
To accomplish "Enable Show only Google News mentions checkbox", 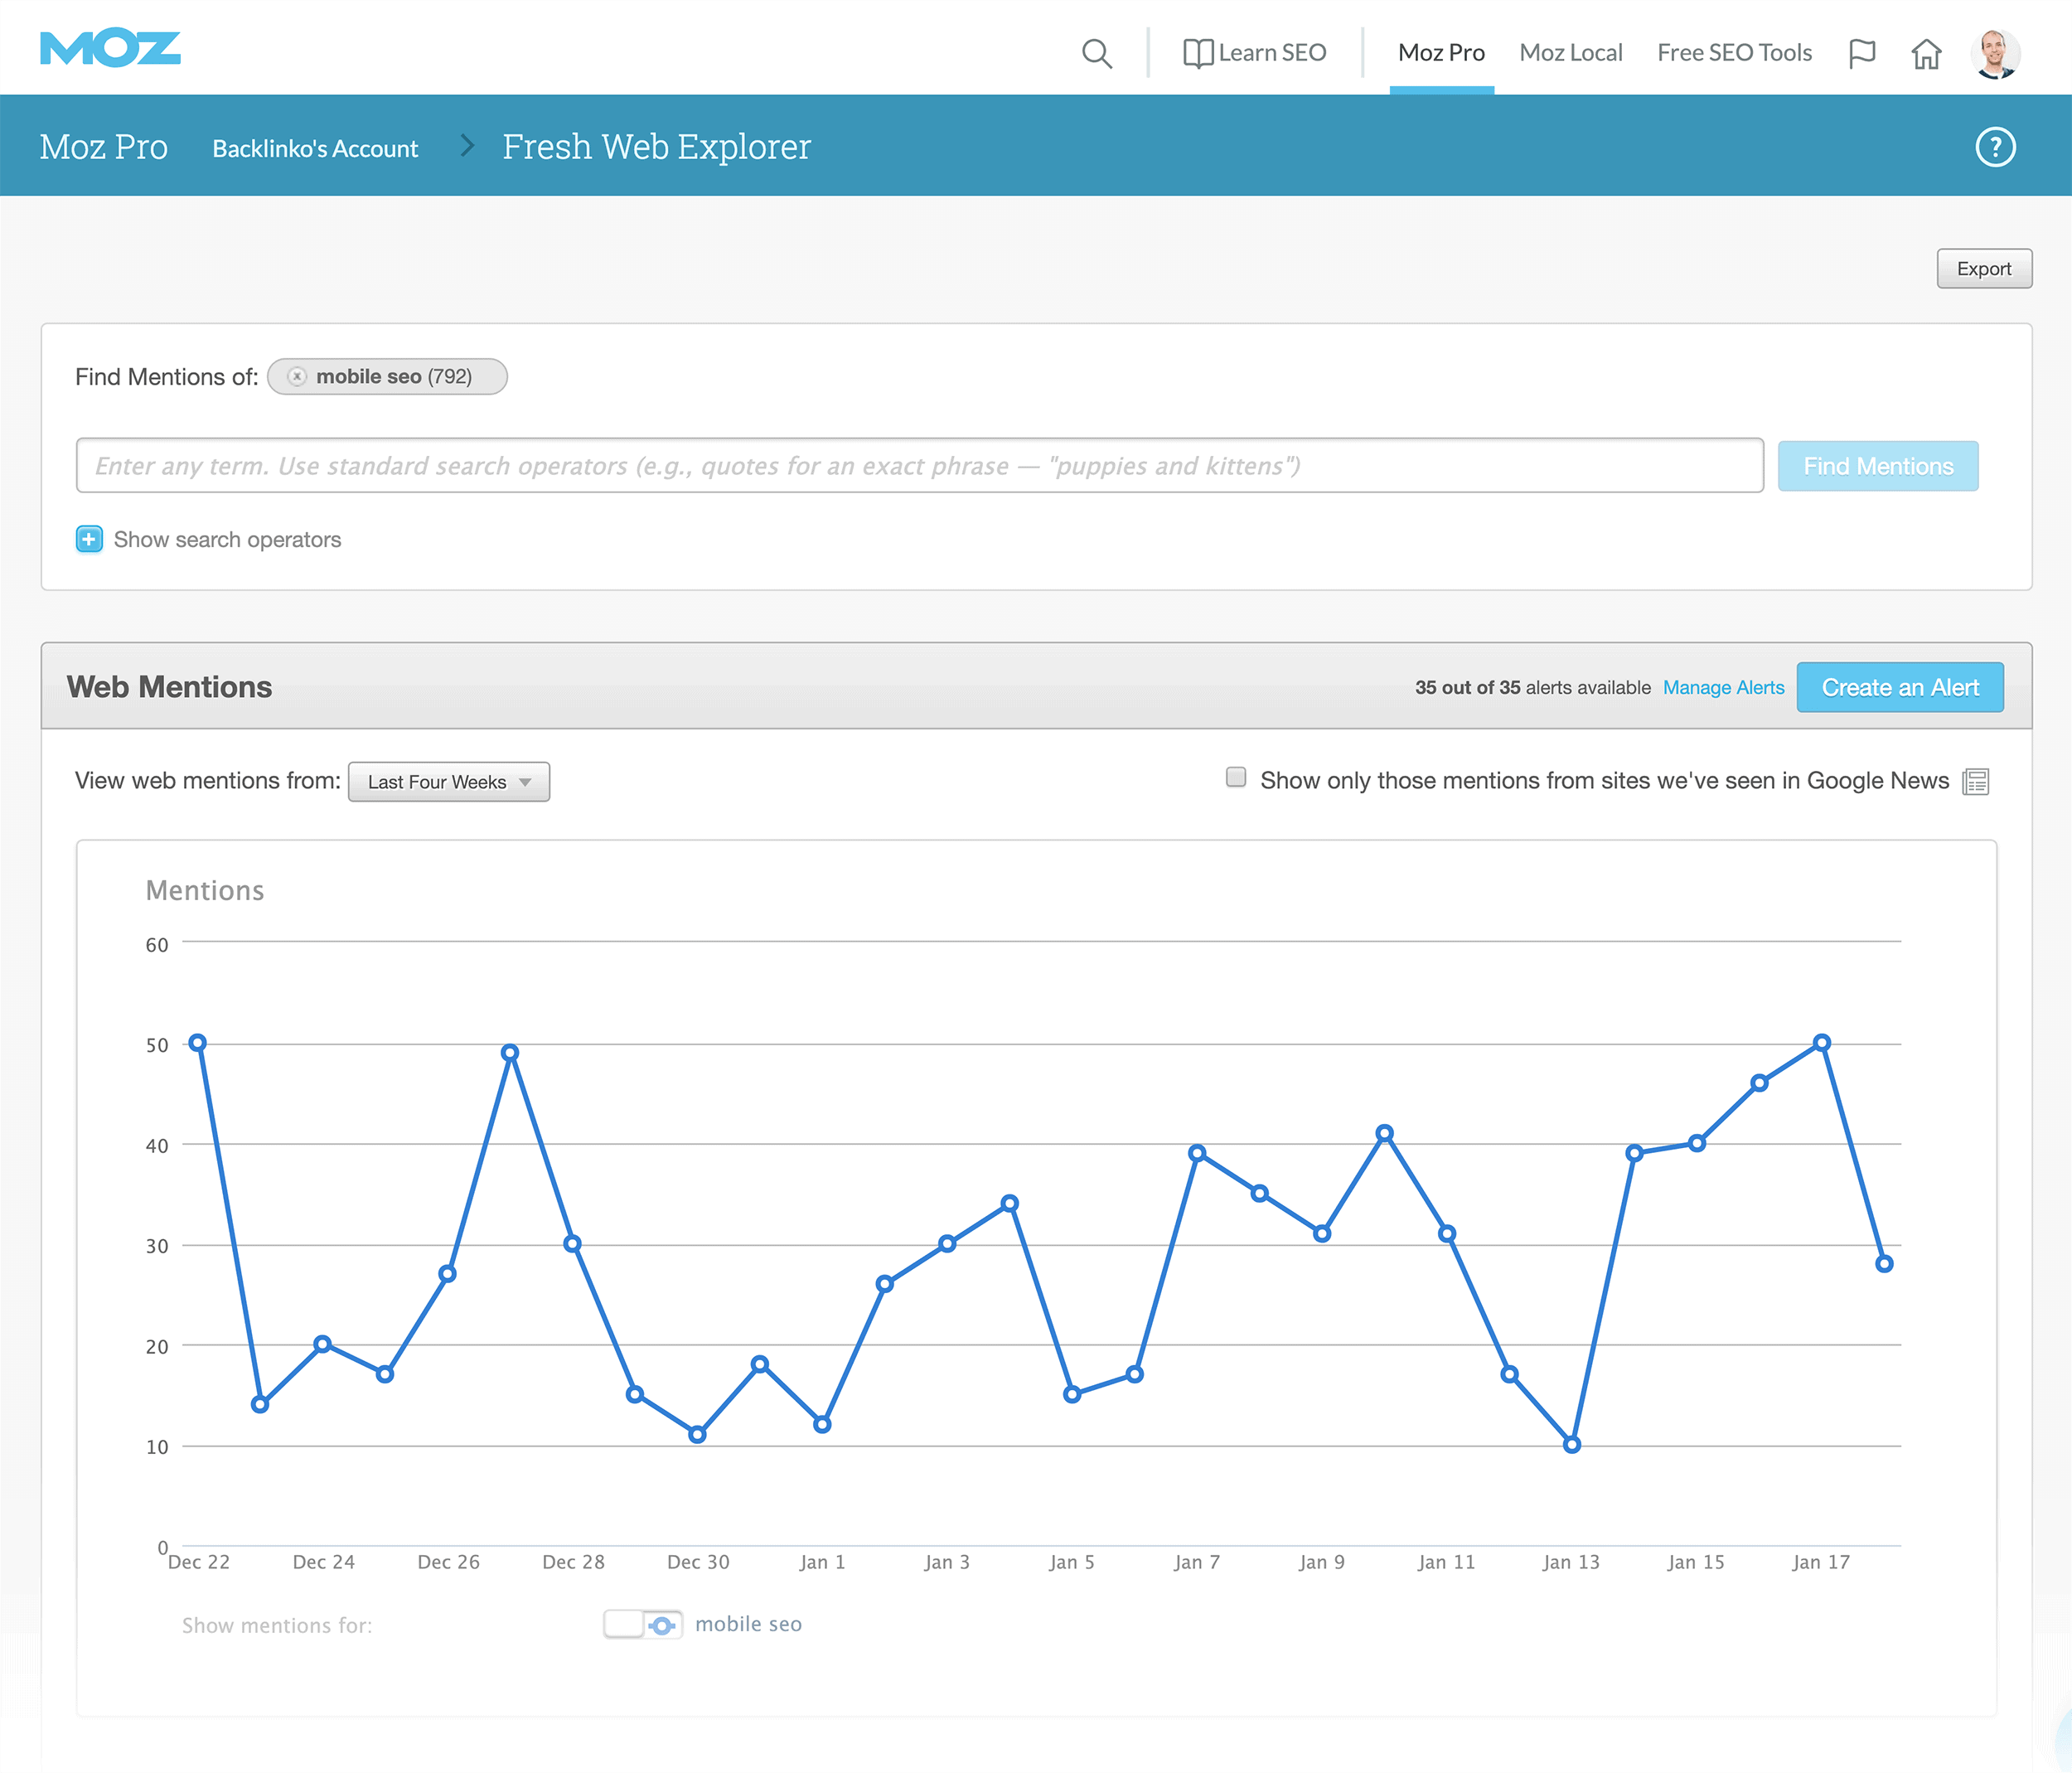I will pos(1235,779).
